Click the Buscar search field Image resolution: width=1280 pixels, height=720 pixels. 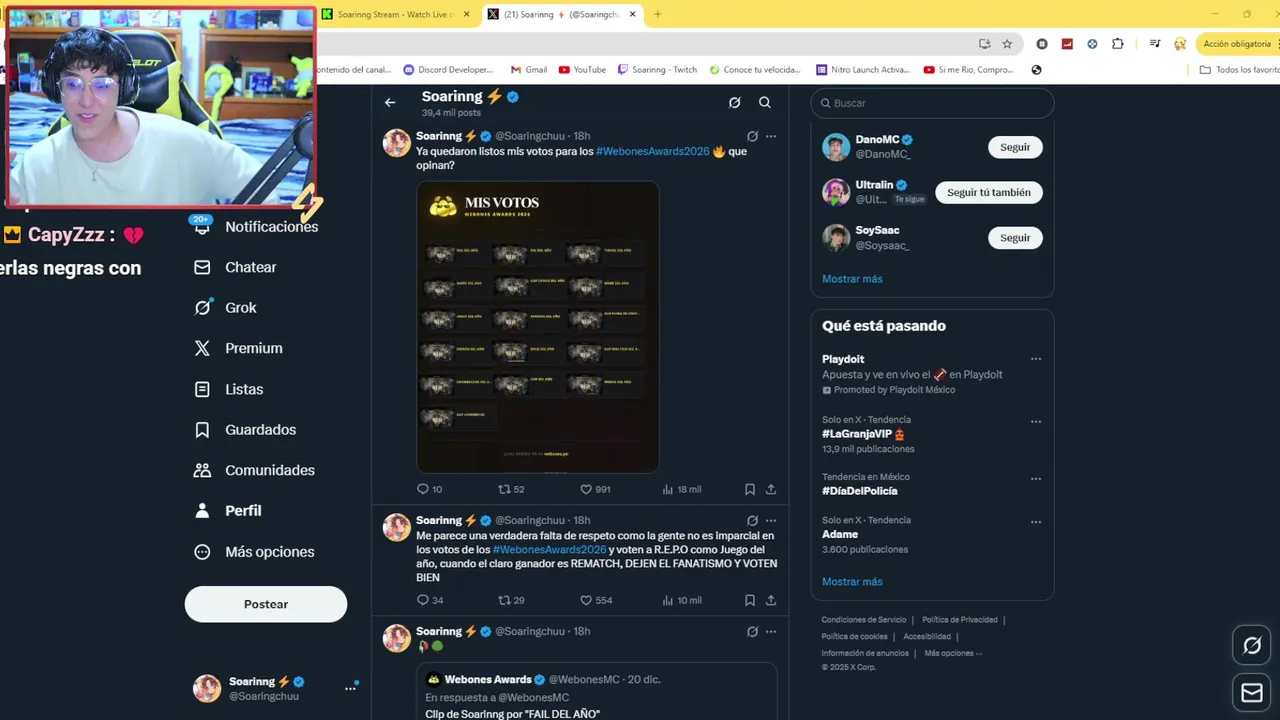coord(932,103)
